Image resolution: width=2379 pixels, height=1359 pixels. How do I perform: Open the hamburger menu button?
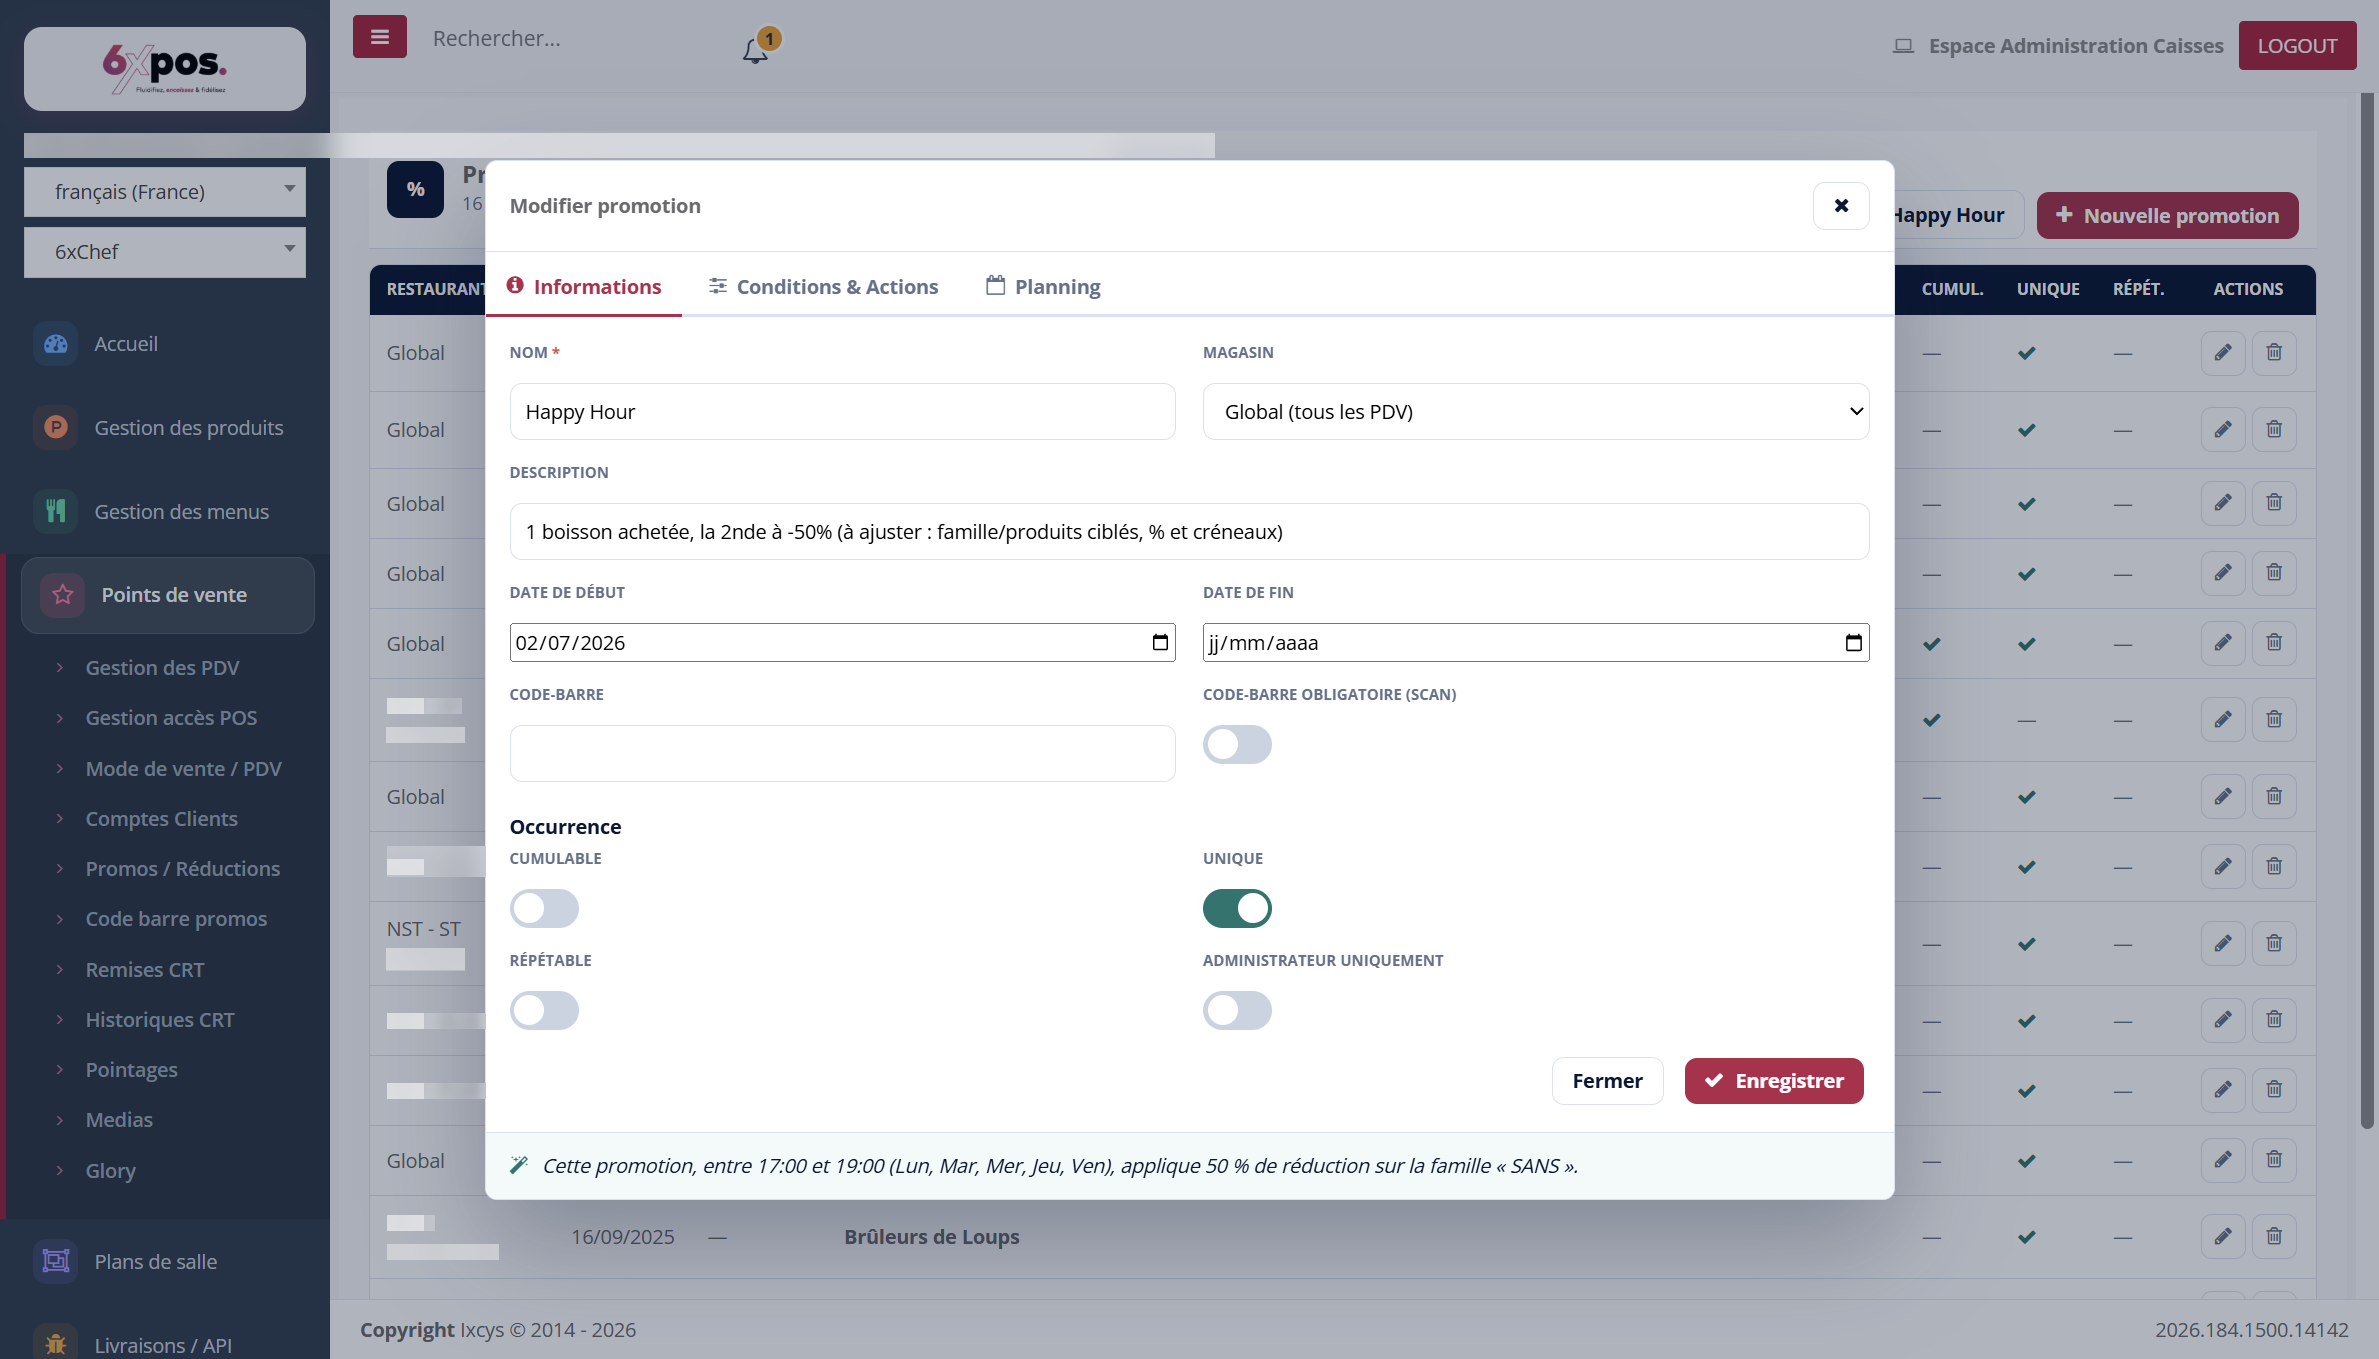click(x=379, y=37)
